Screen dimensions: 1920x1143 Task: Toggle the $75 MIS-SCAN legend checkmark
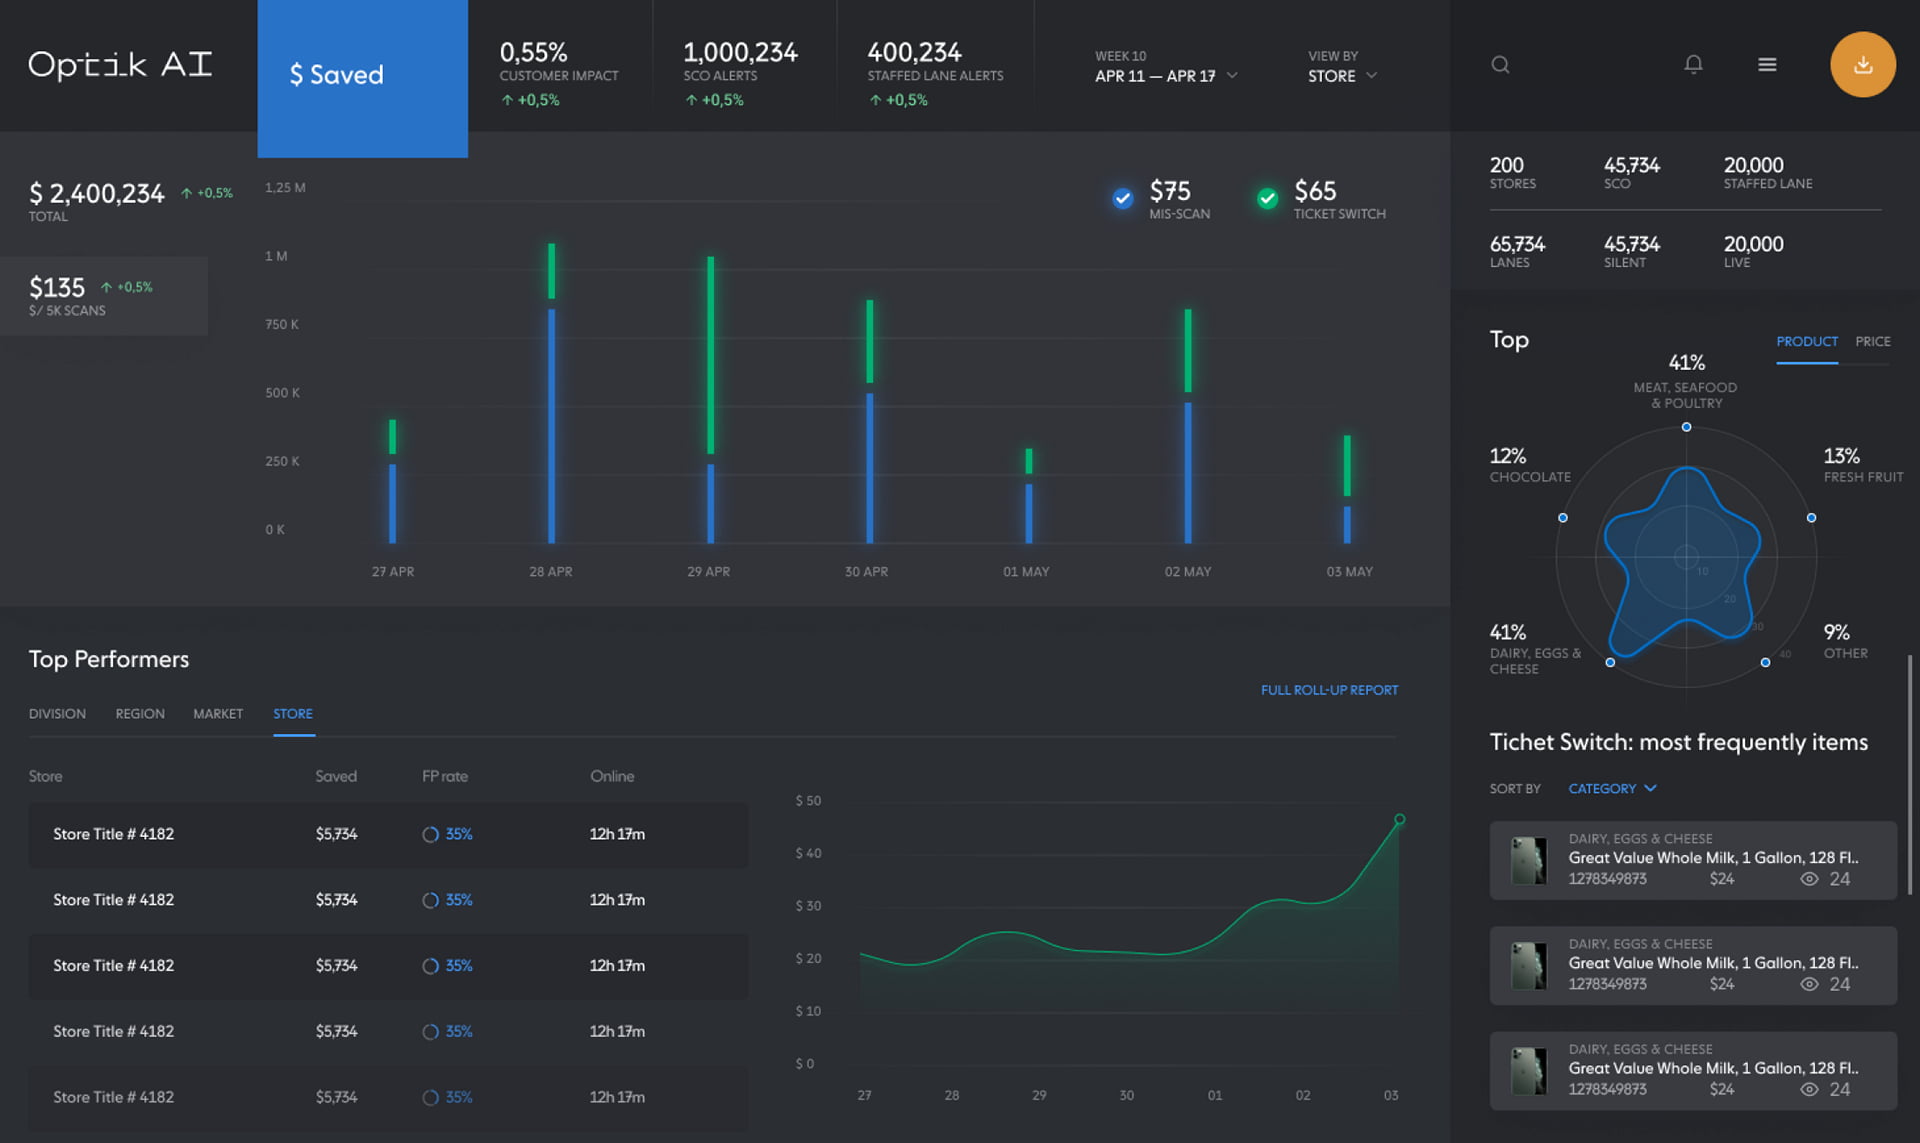click(x=1122, y=198)
